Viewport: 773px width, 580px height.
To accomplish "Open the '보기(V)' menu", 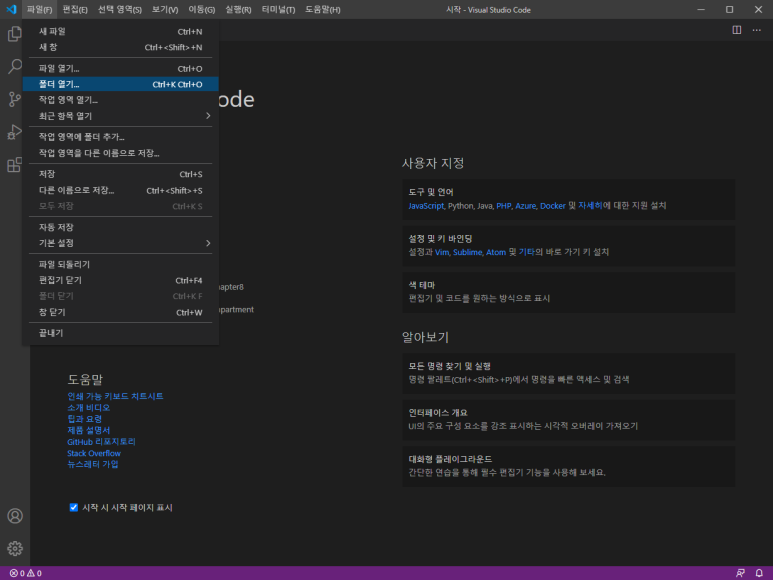I will 165,9.
